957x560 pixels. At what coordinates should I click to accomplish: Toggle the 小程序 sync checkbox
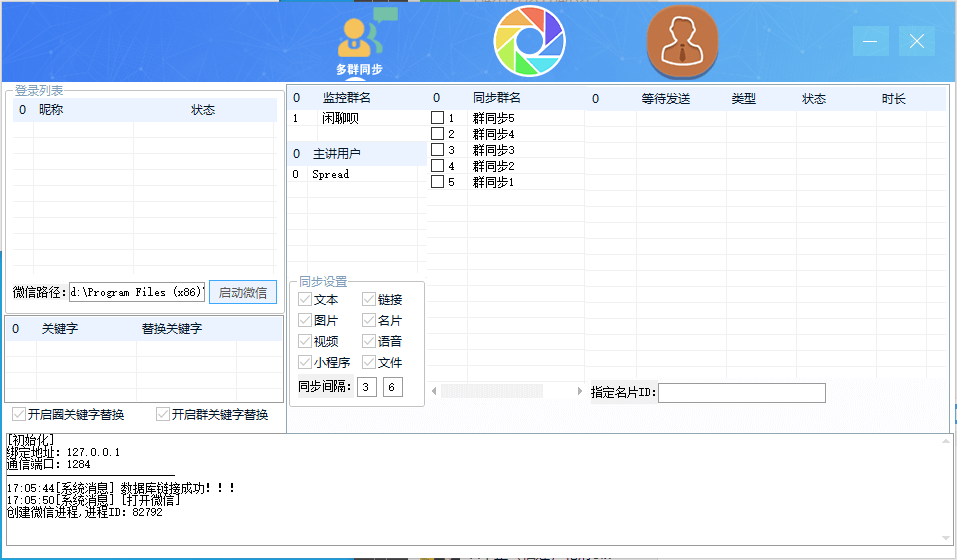pos(305,362)
